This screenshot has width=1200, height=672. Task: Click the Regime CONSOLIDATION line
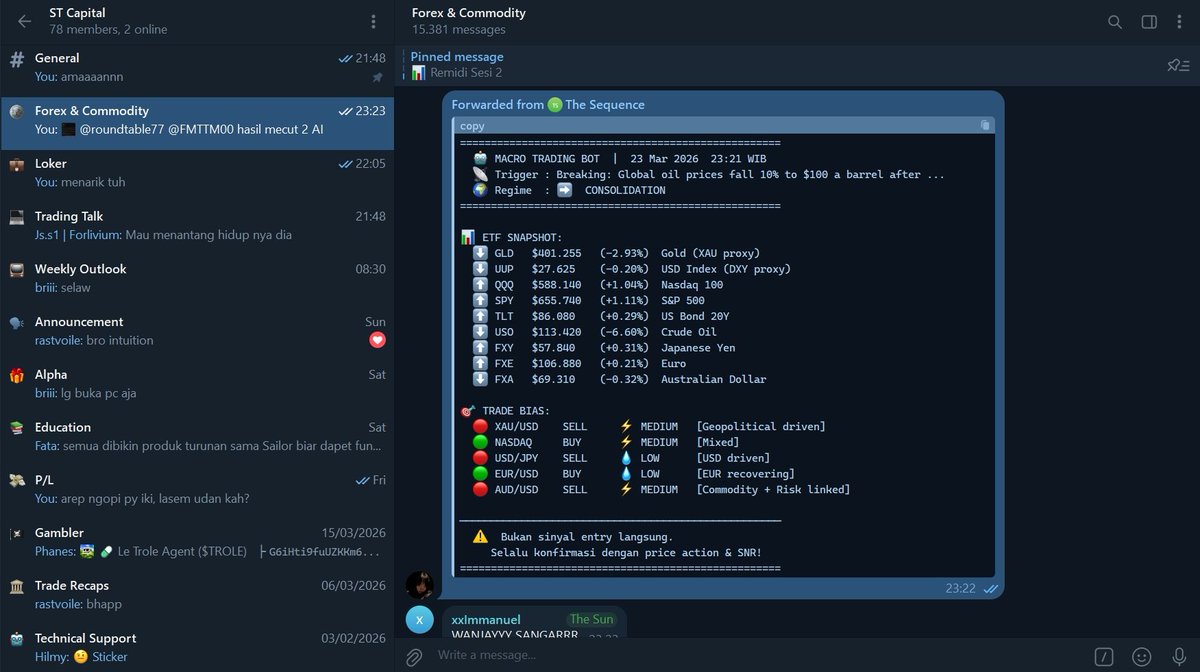tap(569, 190)
